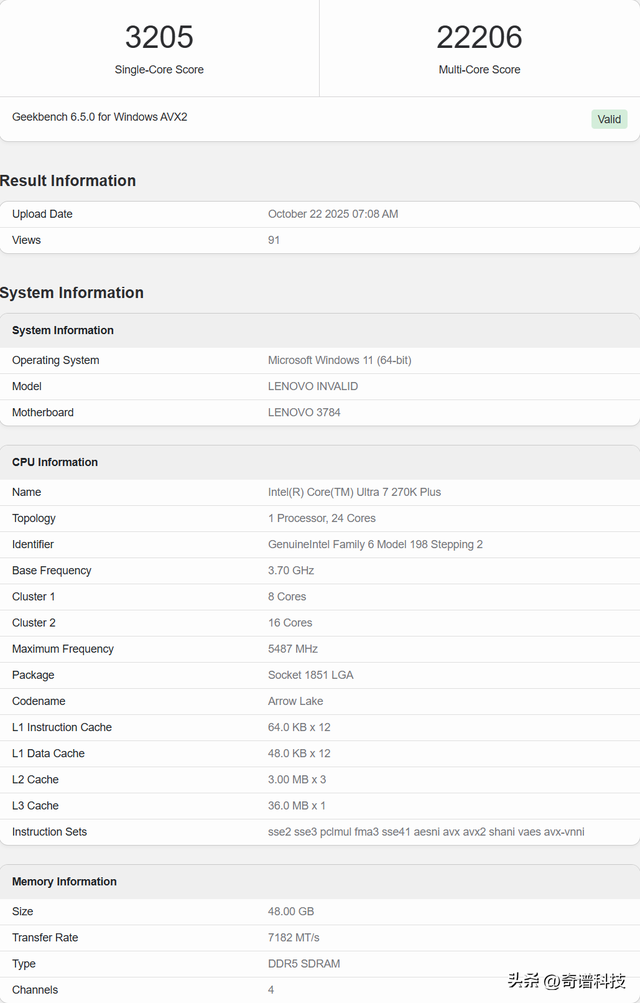The width and height of the screenshot is (640, 1003).
Task: Select the multi-core score 22206
Action: point(479,37)
